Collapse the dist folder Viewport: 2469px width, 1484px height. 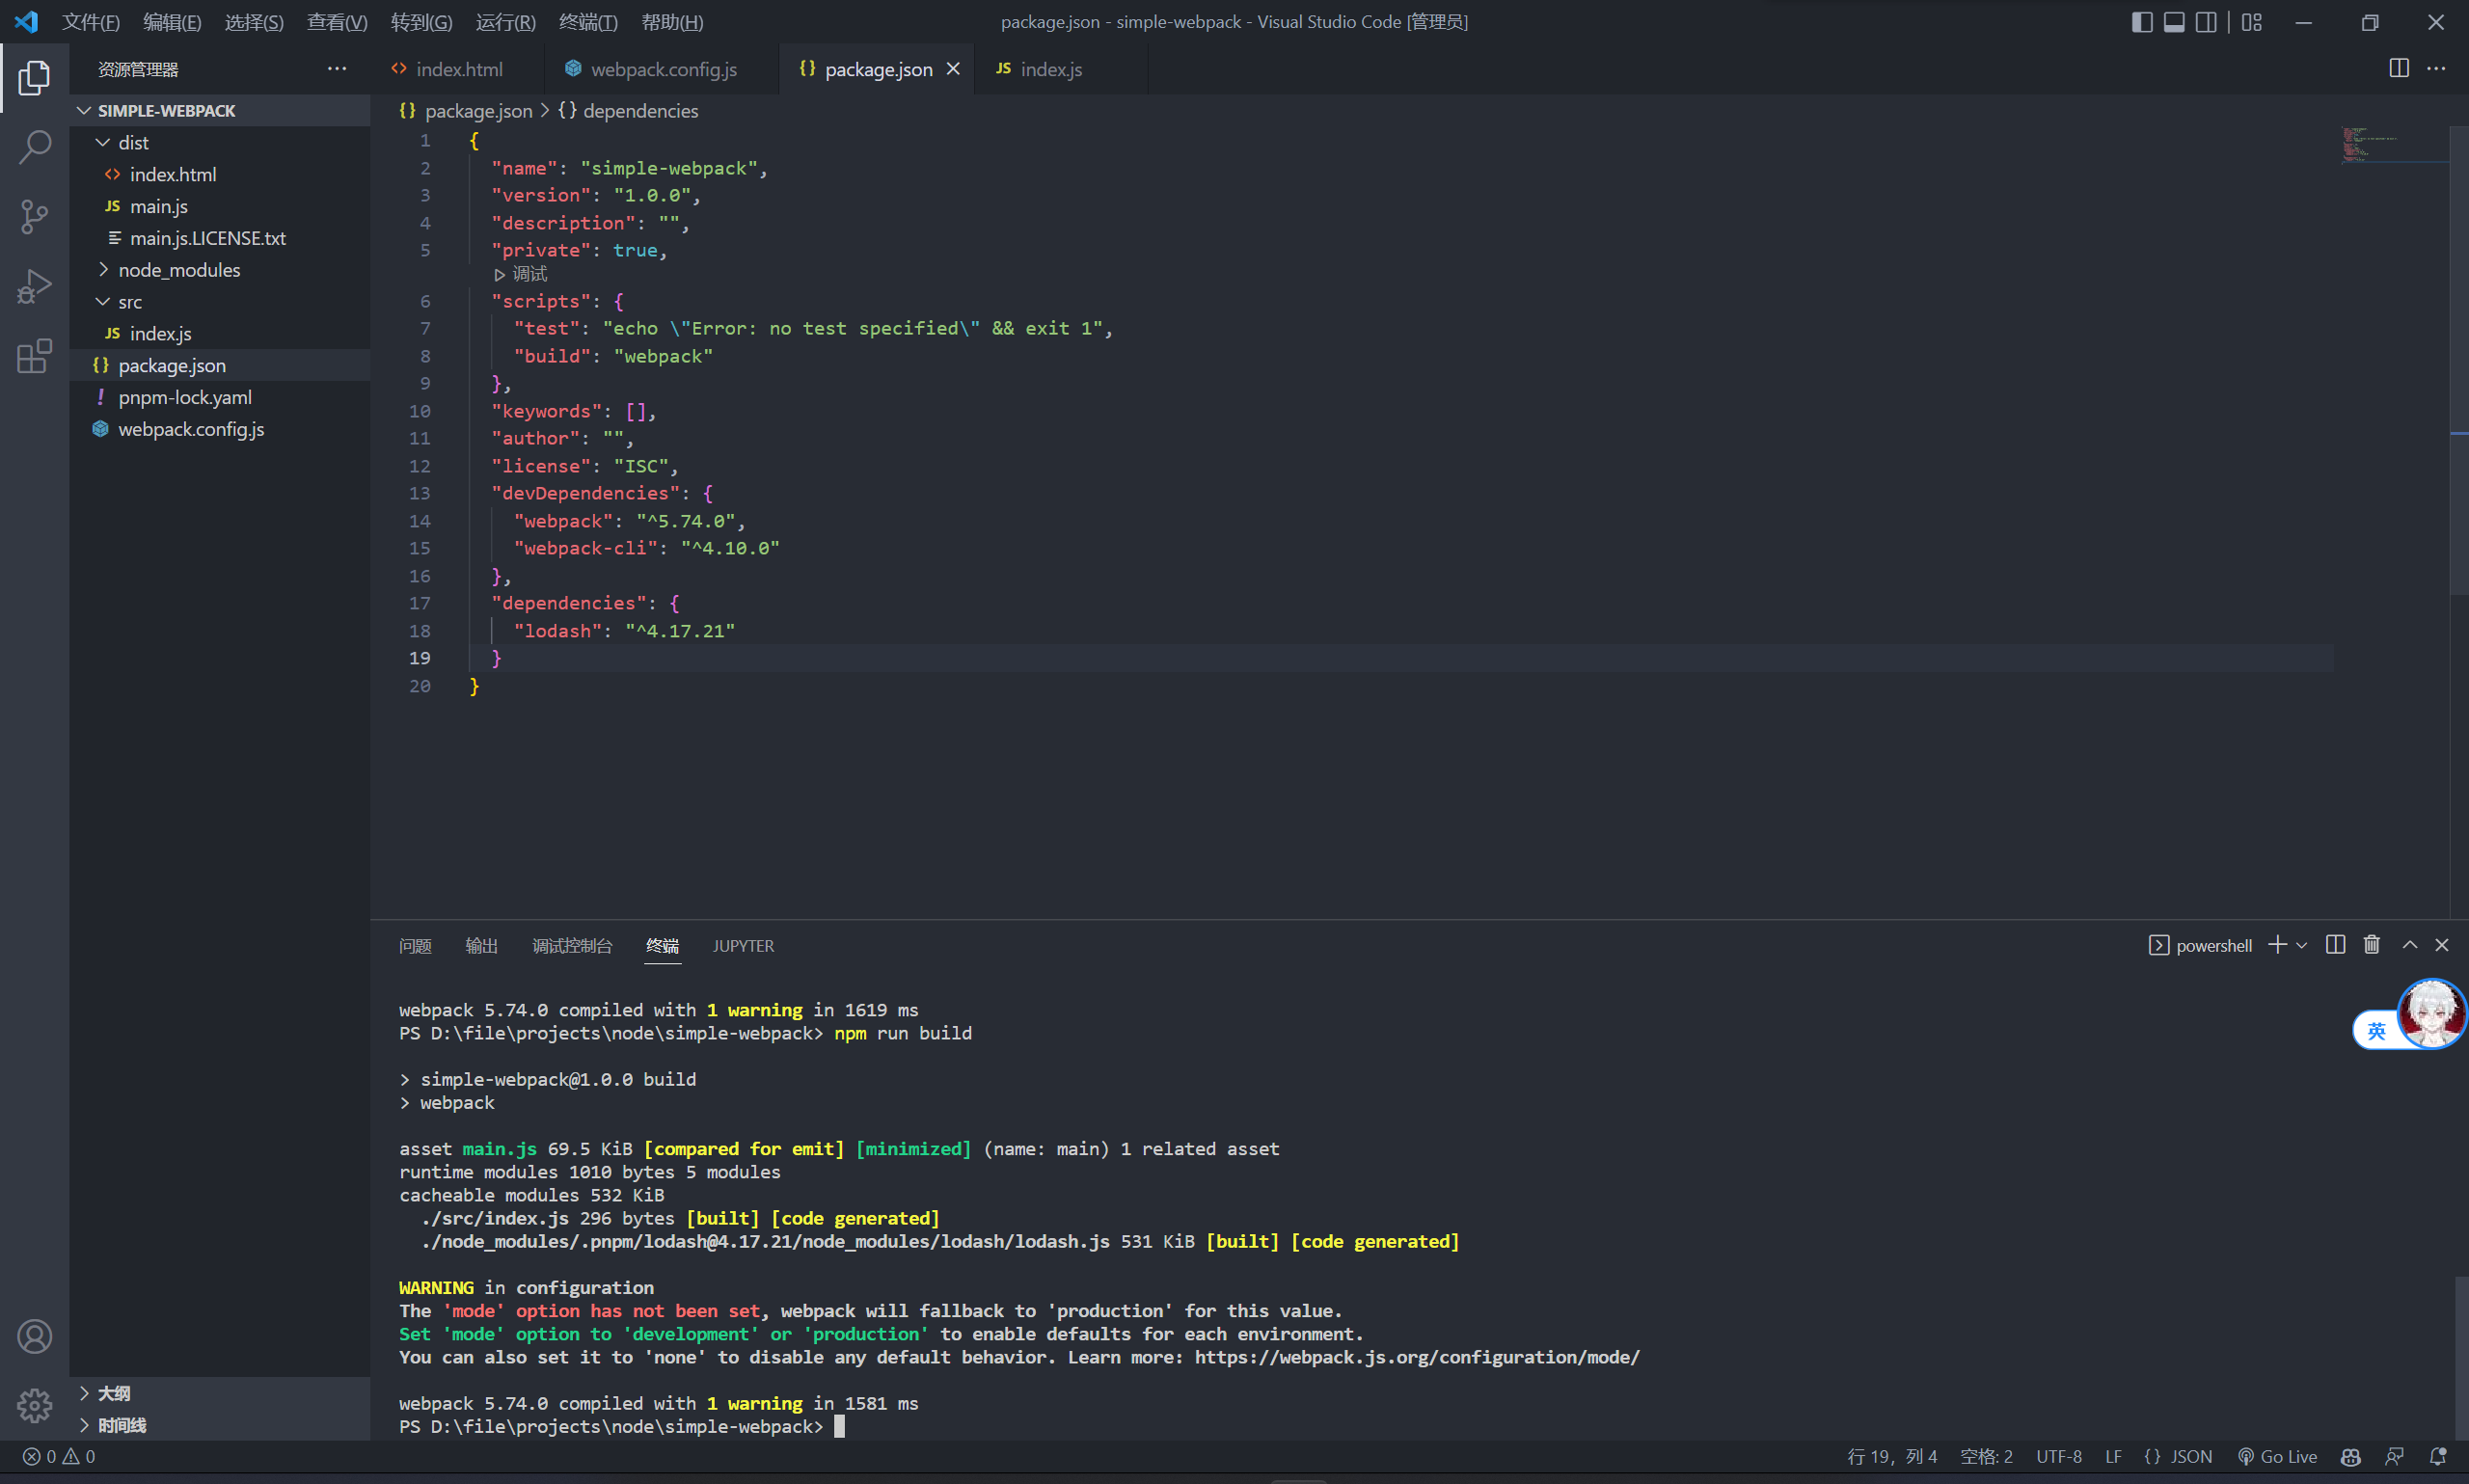(x=133, y=143)
